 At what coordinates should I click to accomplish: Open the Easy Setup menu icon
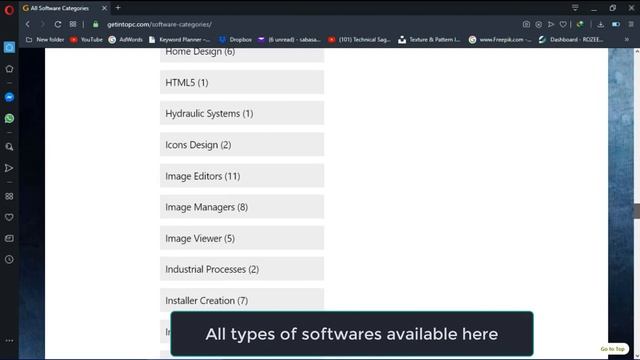(x=631, y=24)
